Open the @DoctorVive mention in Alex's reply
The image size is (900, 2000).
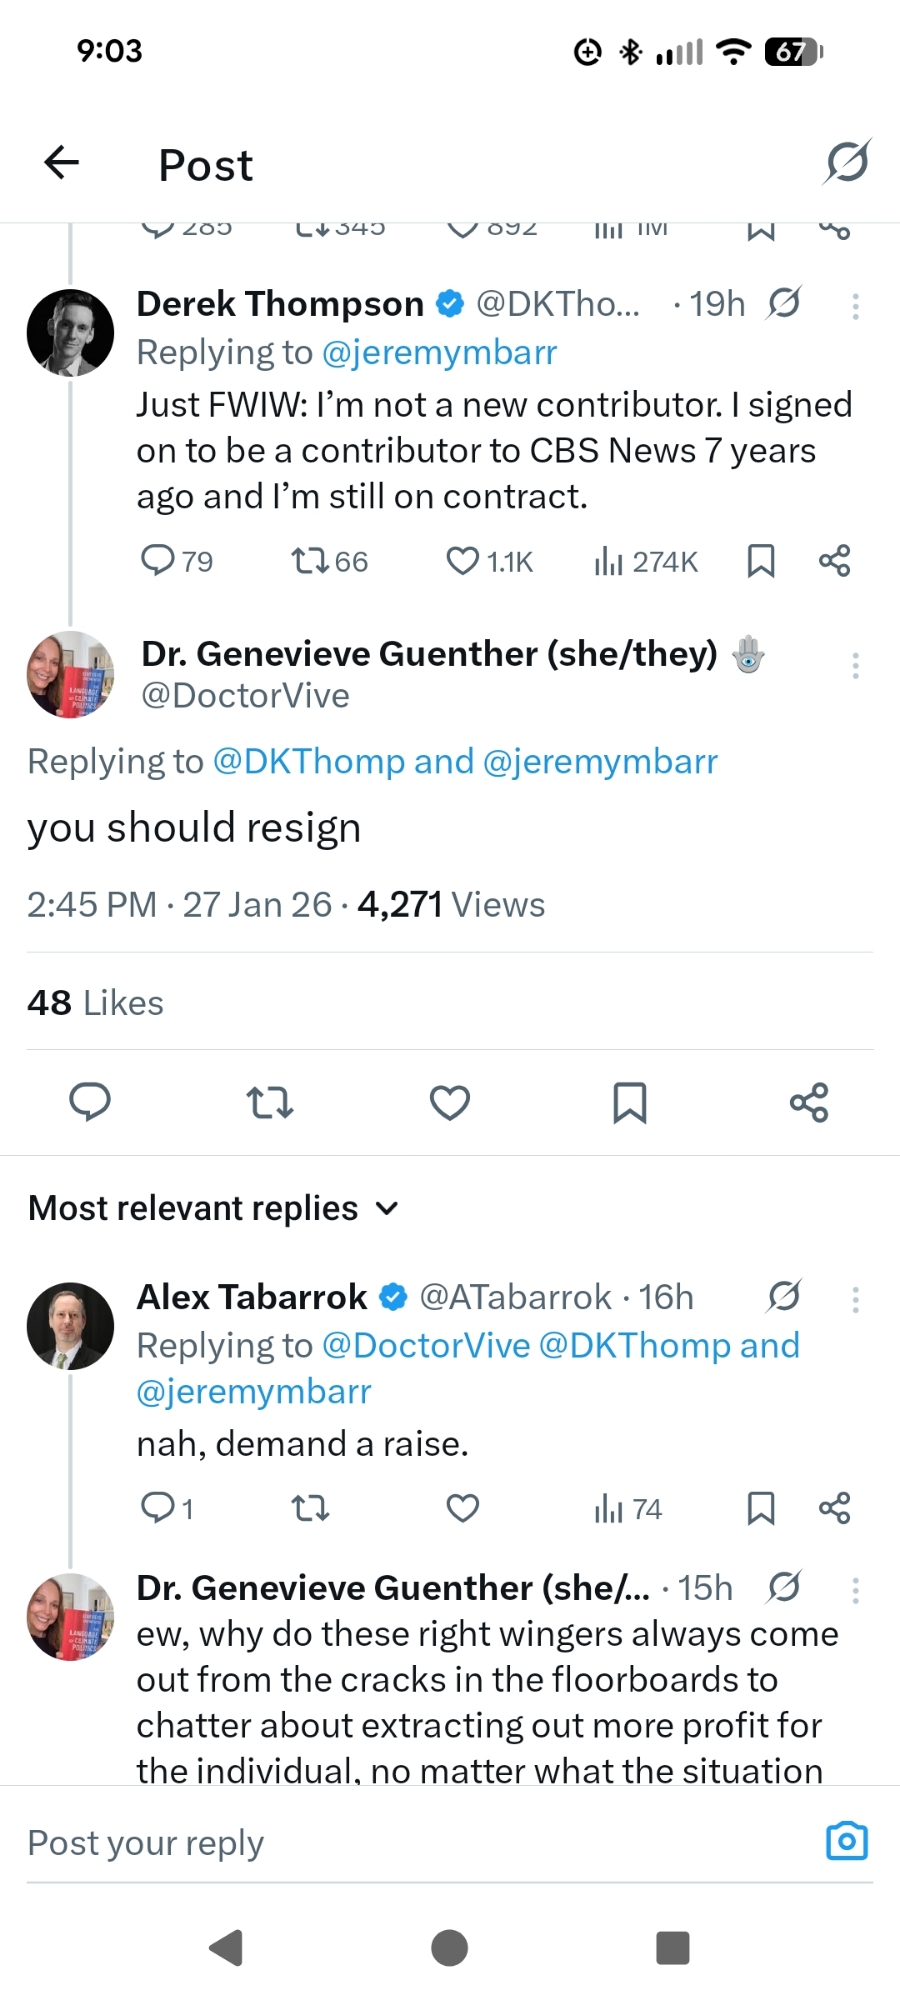[426, 1346]
